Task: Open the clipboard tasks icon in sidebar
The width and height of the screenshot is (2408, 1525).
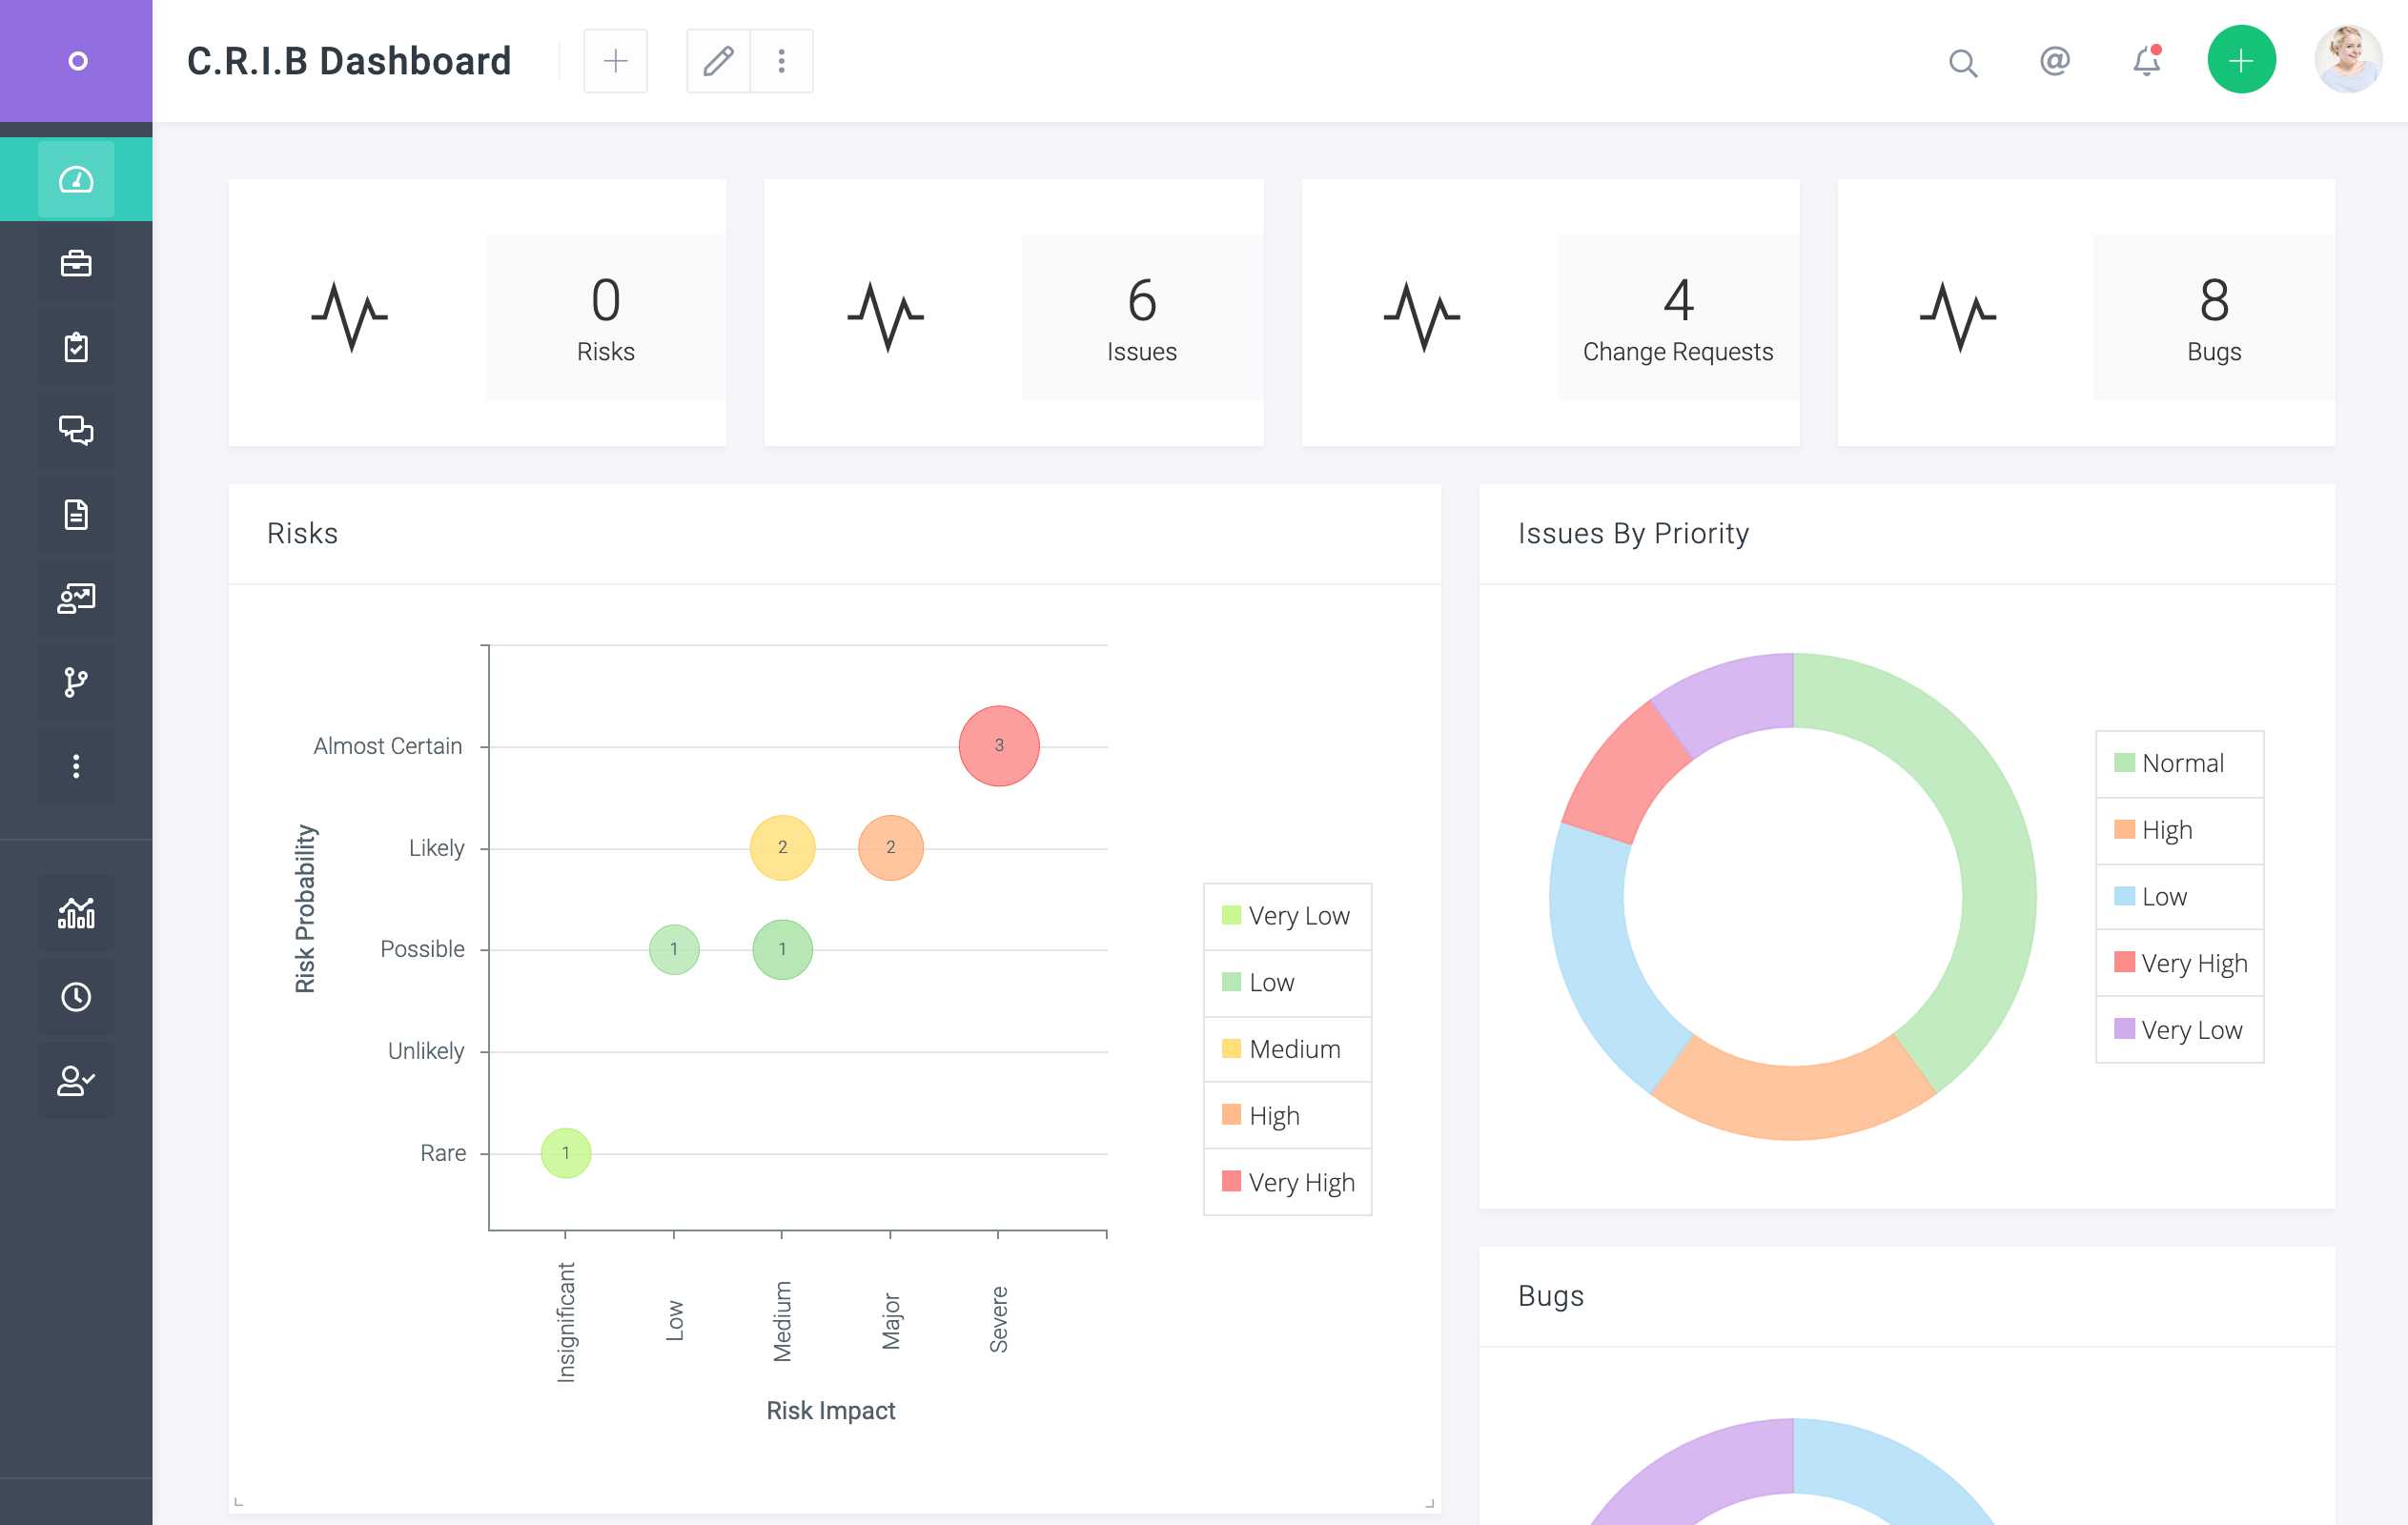Action: point(76,347)
